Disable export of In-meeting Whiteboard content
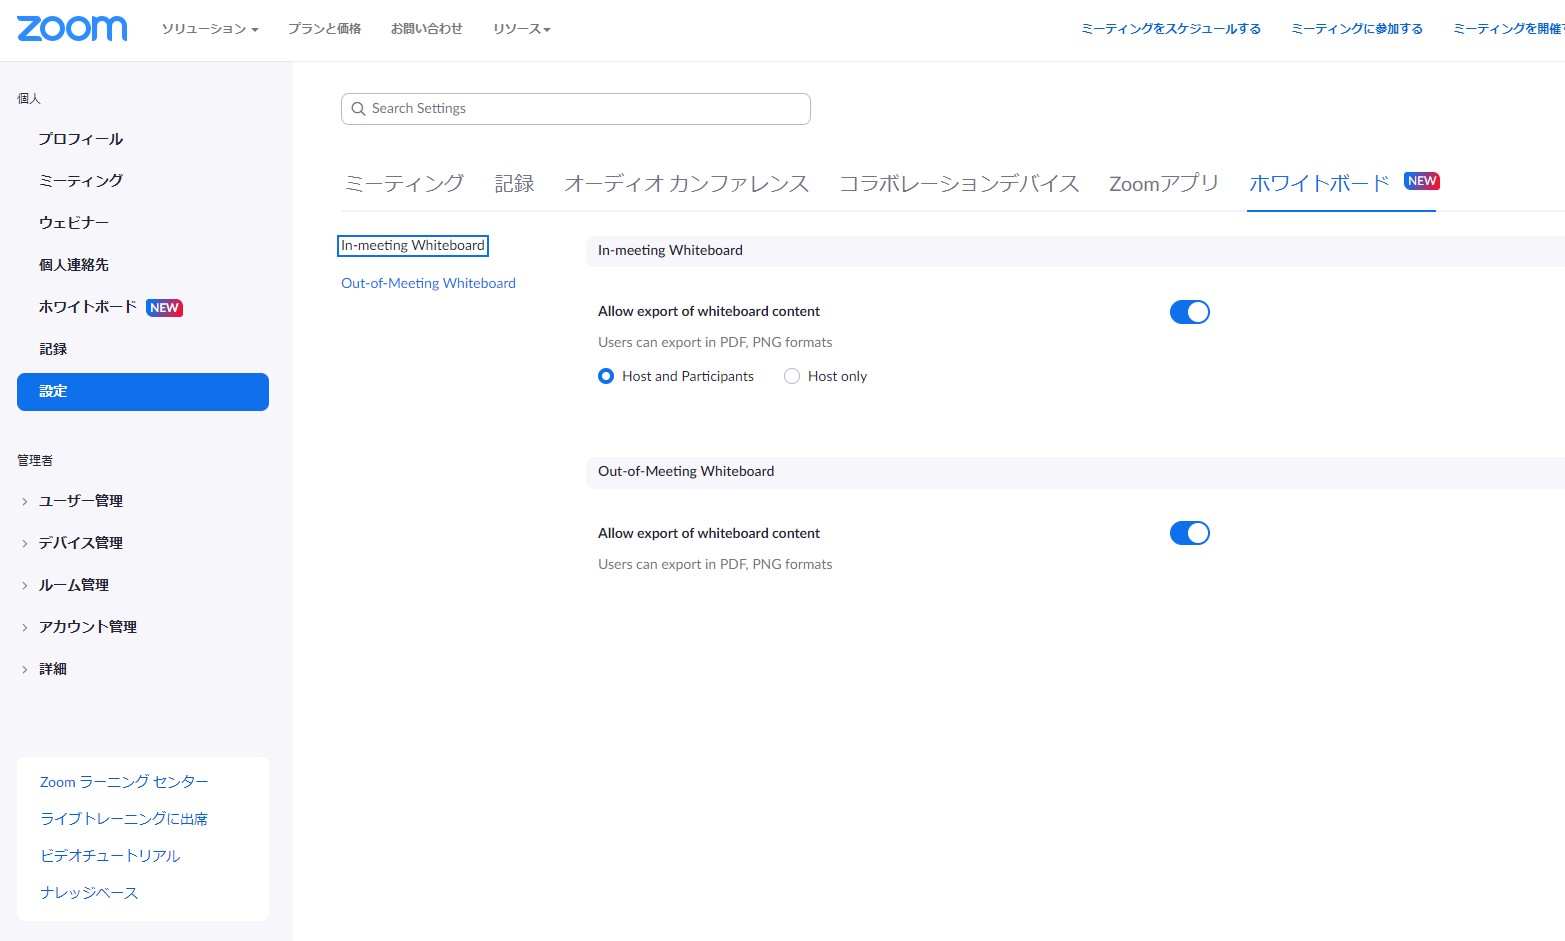Screen dimensions: 1565x941 1189,311
